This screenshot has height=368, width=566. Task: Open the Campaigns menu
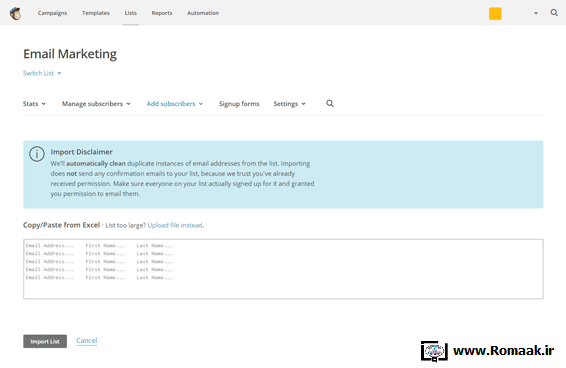point(52,13)
